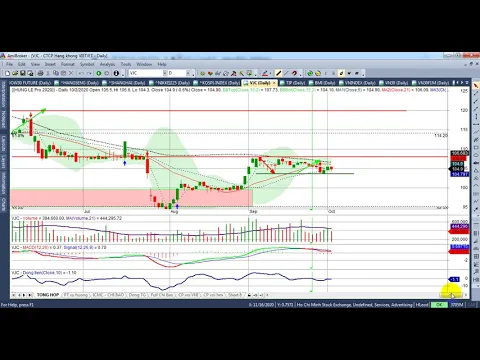Click the red heart favorites icon

(210, 73)
